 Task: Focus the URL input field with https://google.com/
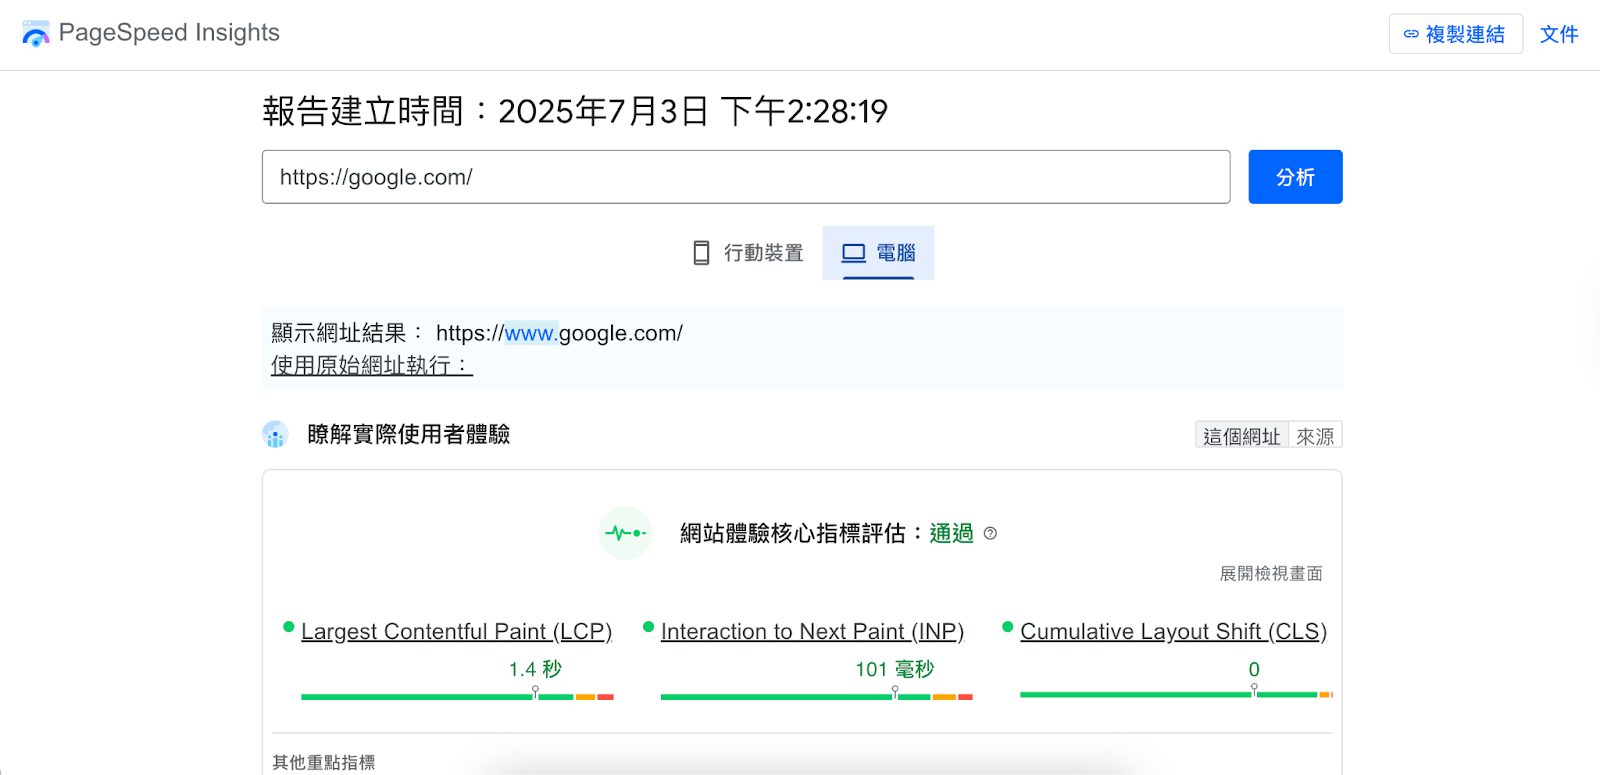(x=746, y=177)
